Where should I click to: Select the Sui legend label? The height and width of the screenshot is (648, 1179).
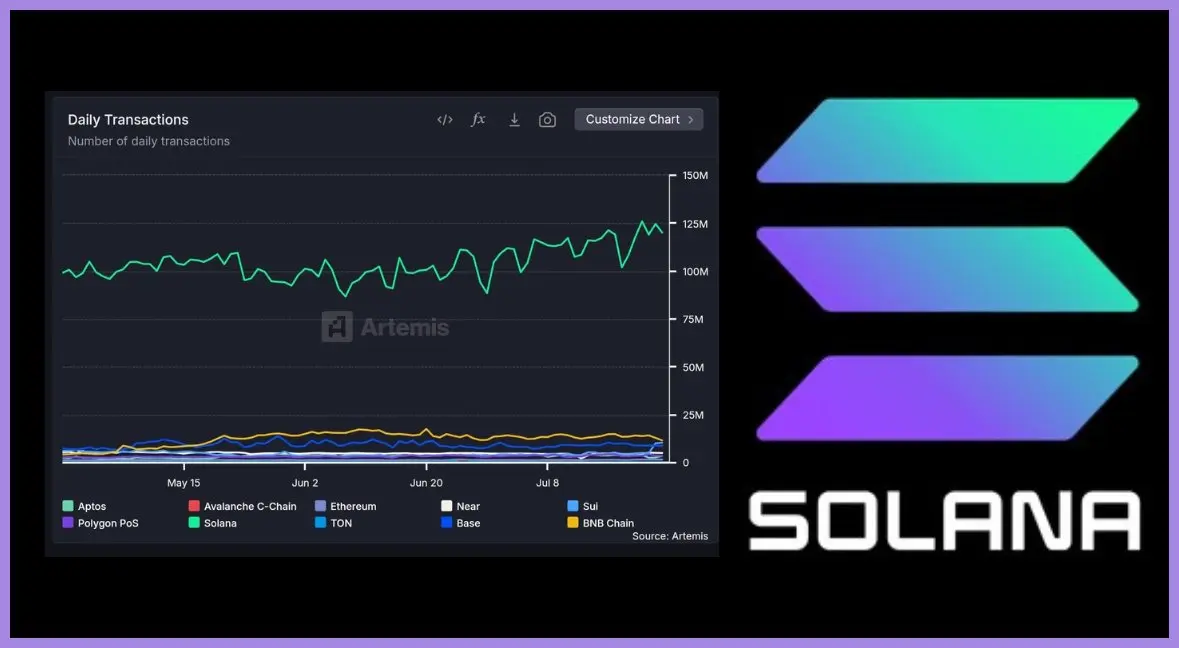coord(590,507)
